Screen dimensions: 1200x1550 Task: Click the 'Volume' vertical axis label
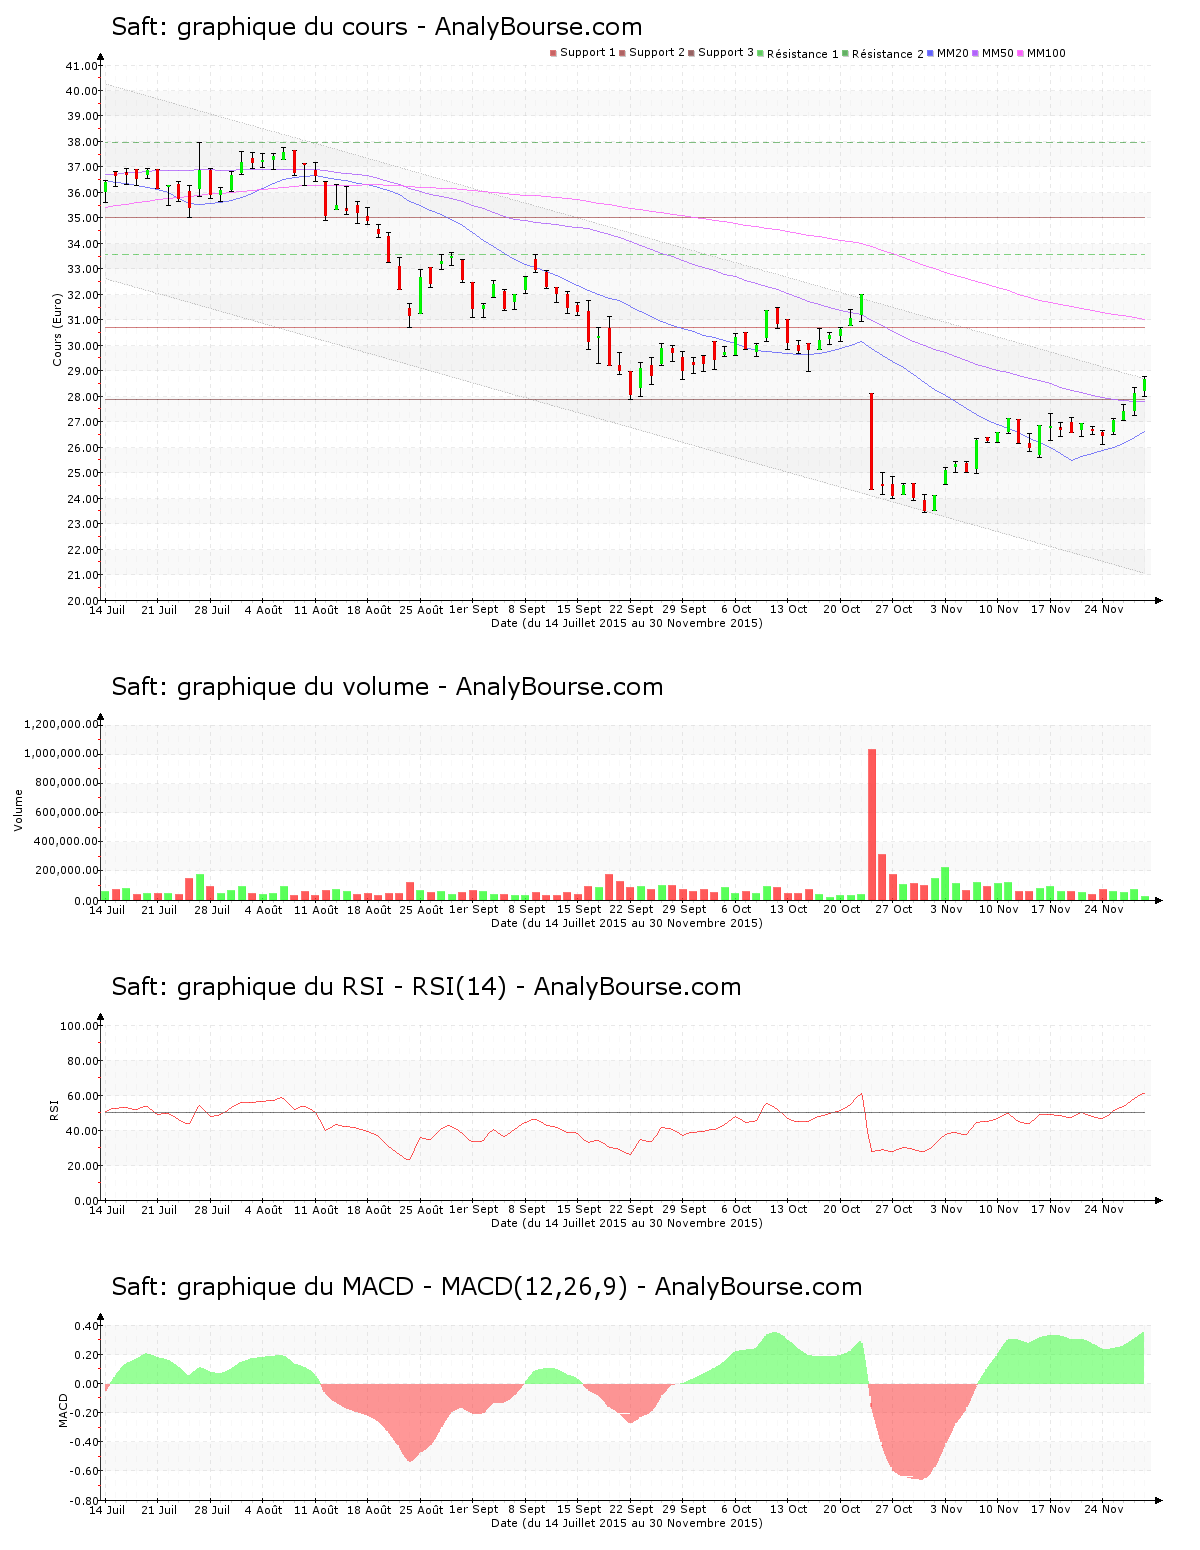click(x=18, y=810)
